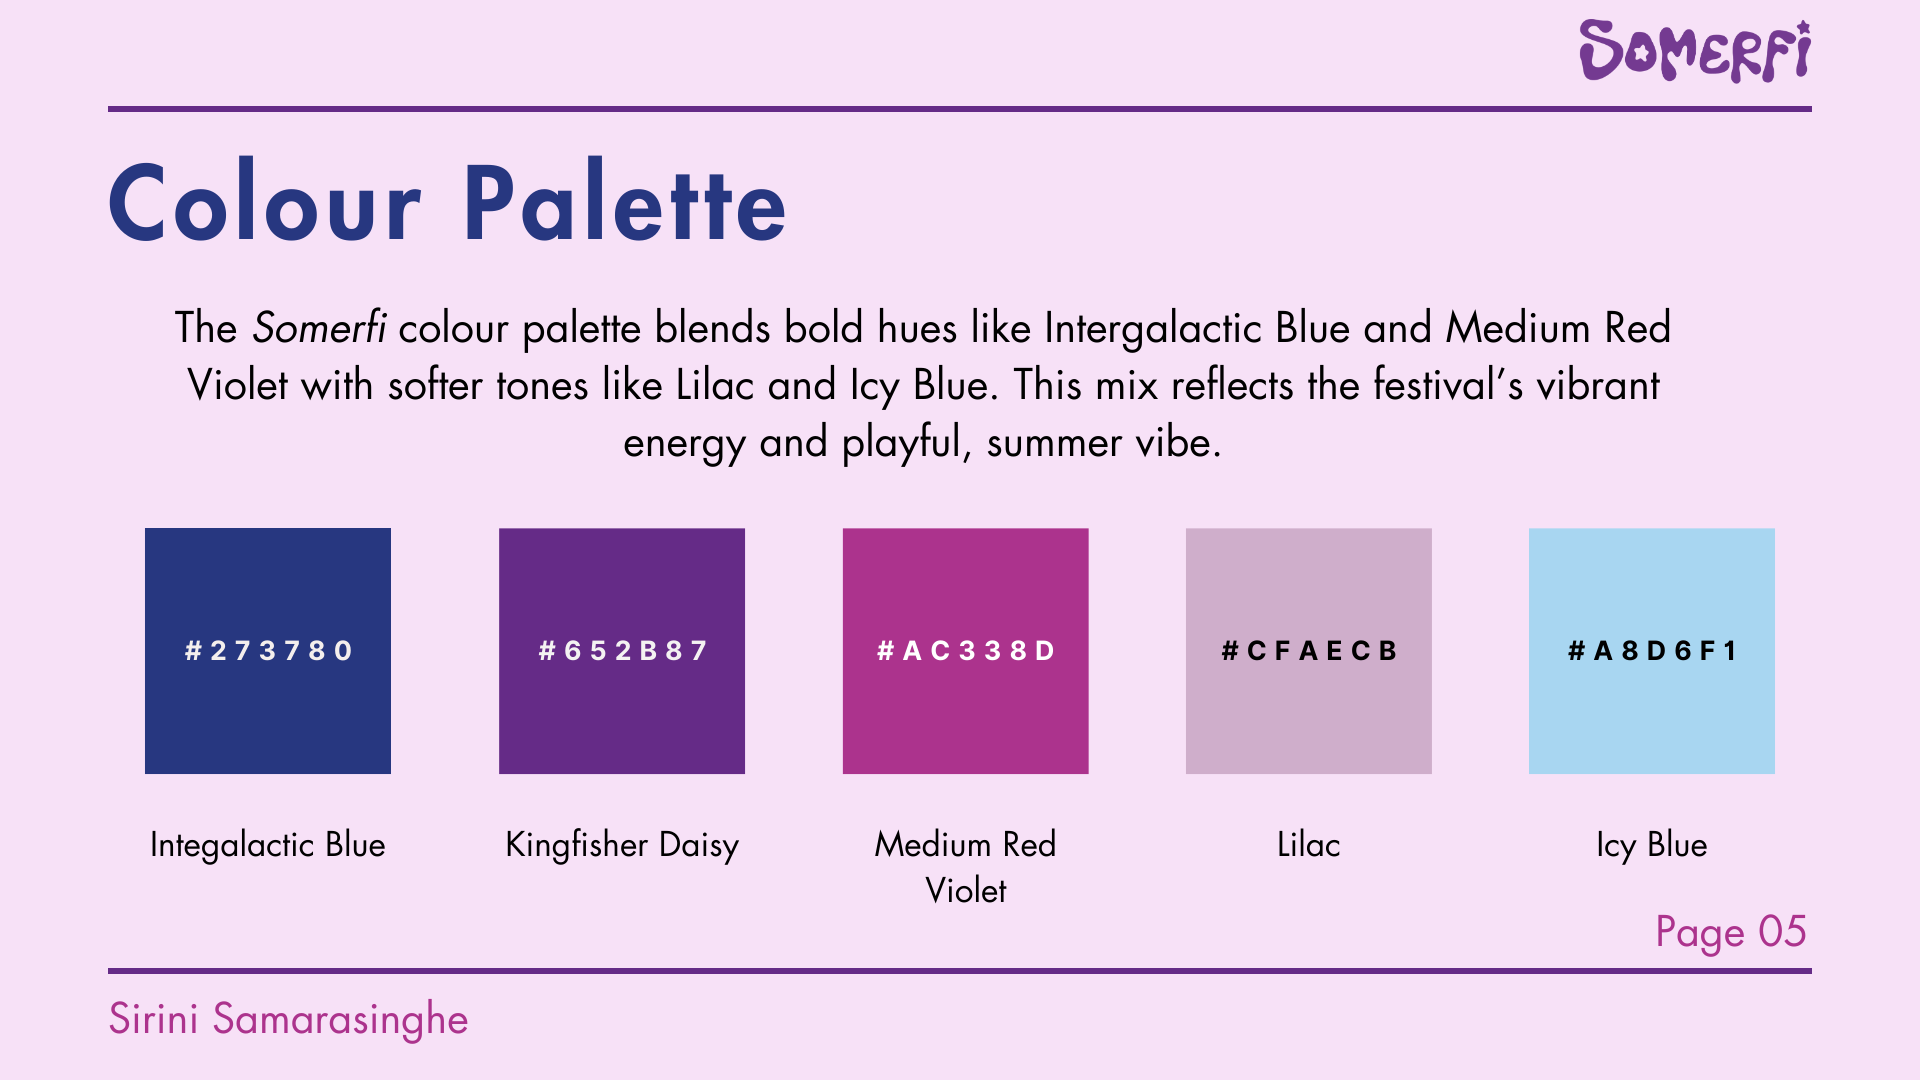Click the #273780 hex code text
Image resolution: width=1920 pixels, height=1080 pixels.
point(268,651)
